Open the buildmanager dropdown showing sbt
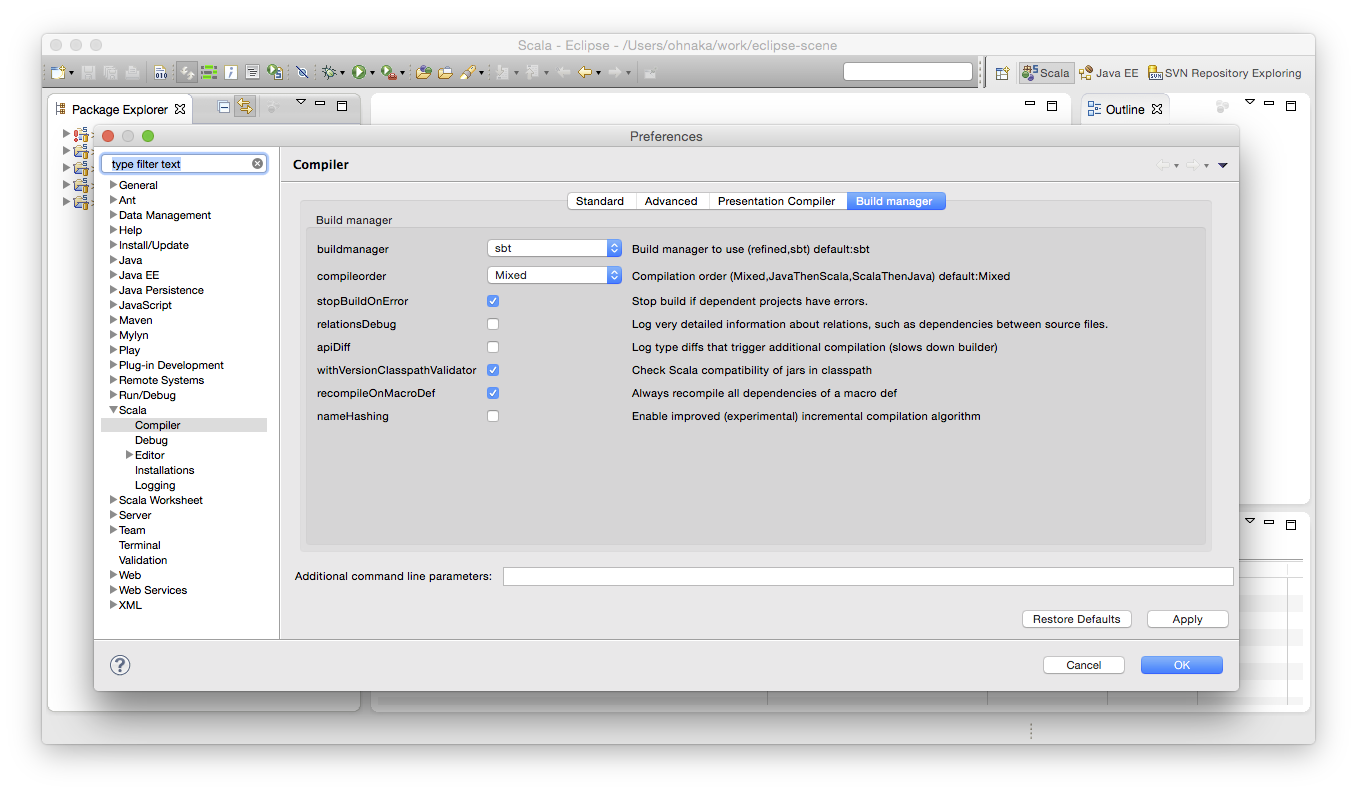 [554, 247]
